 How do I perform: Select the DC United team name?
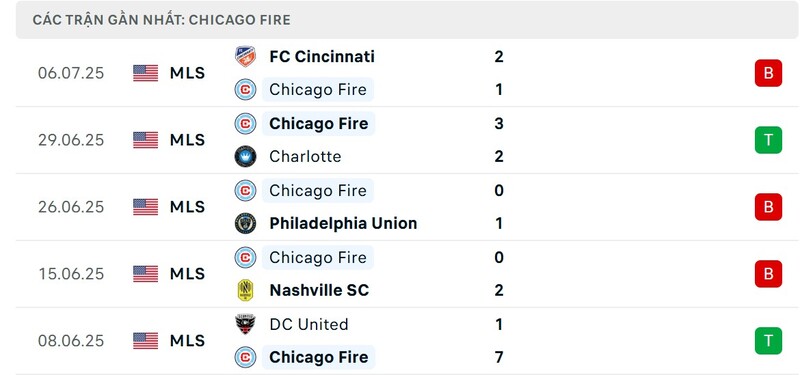coord(309,324)
